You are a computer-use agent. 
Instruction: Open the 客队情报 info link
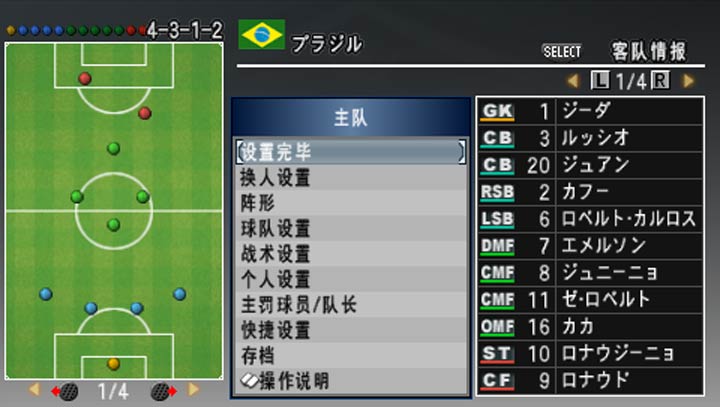tap(649, 51)
